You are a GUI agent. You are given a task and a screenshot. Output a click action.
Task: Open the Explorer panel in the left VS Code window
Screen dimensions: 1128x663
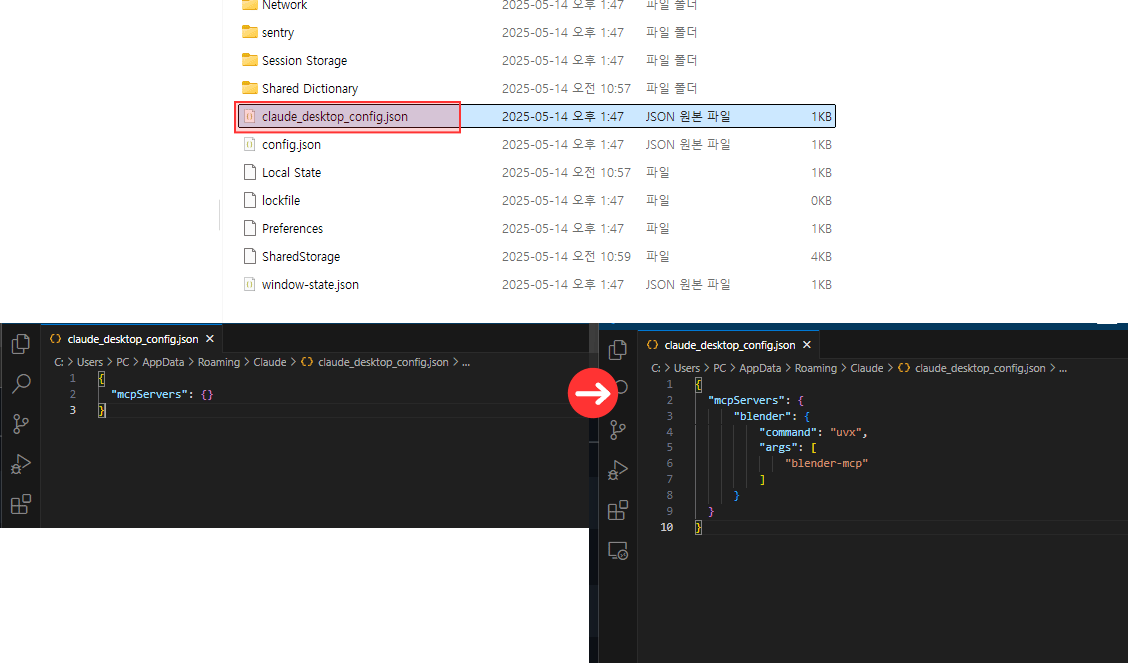[20, 343]
